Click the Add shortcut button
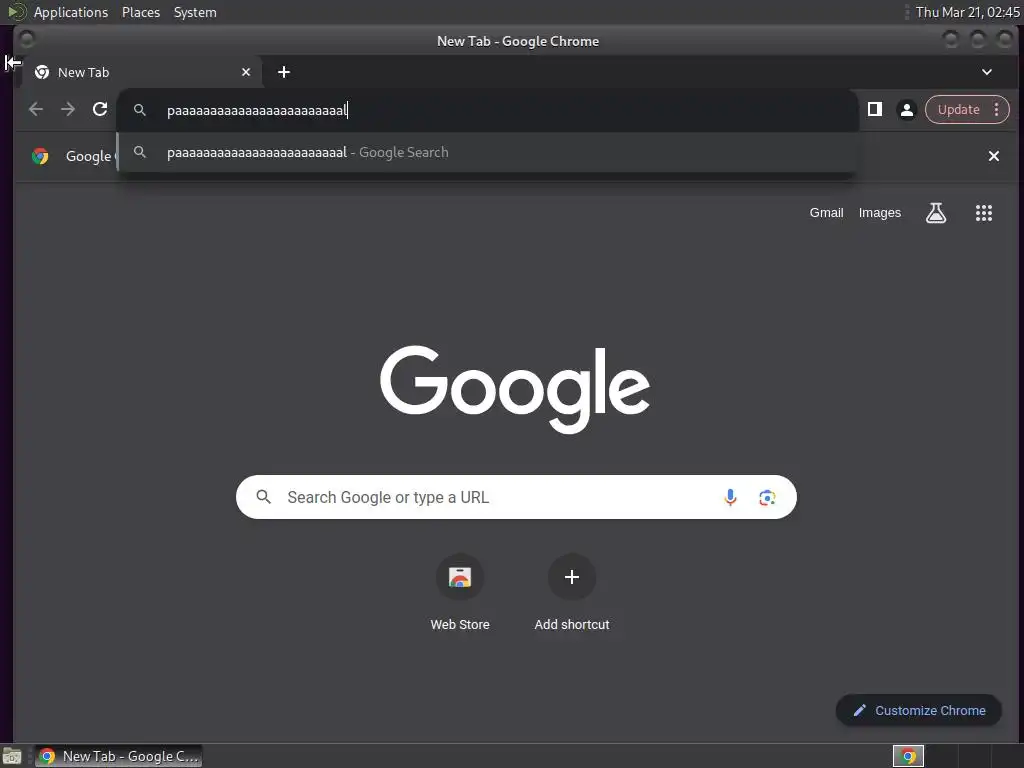This screenshot has height=768, width=1024. click(572, 593)
